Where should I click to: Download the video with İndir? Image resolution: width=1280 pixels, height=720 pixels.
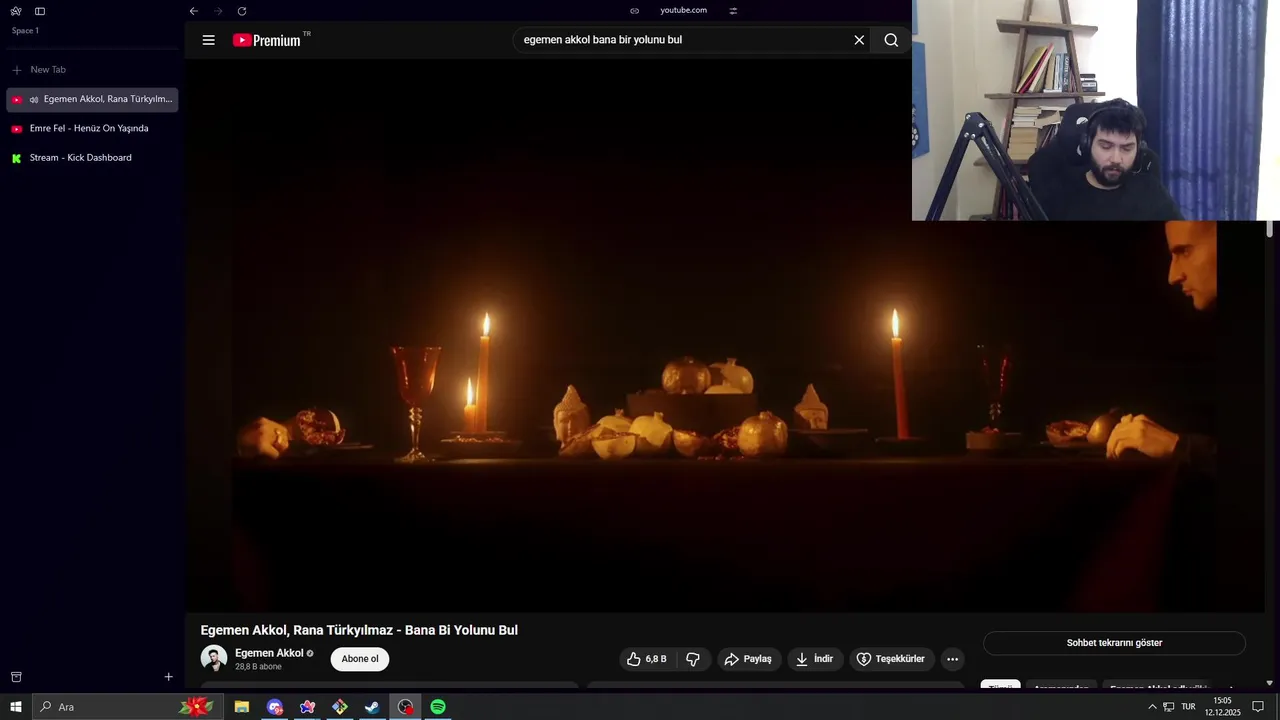coord(815,659)
